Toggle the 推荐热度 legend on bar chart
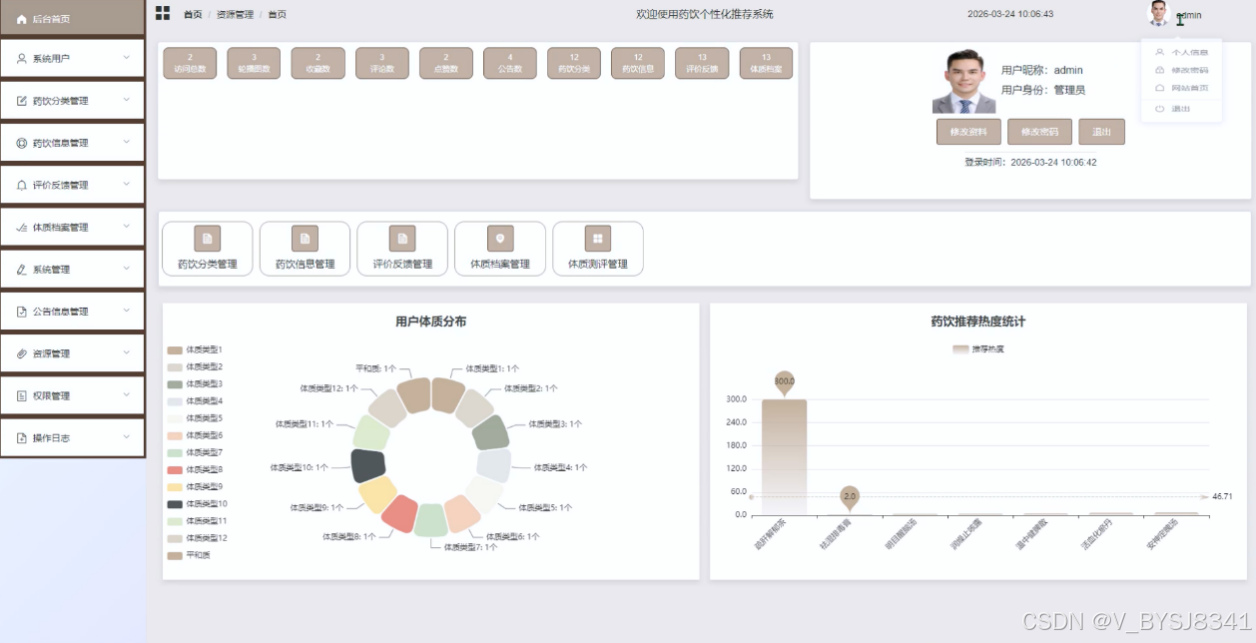The width and height of the screenshot is (1256, 643). pyautogui.click(x=979, y=349)
